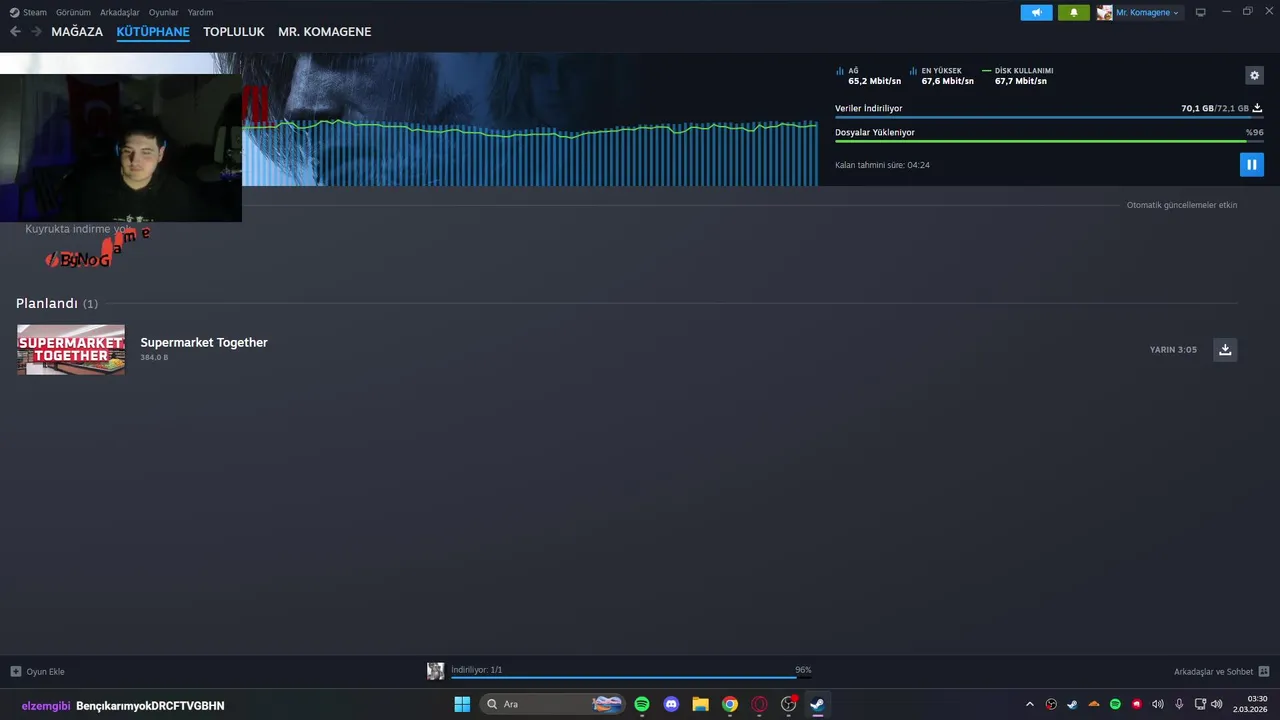The width and height of the screenshot is (1280, 720).
Task: Open Supermarket Together game thumbnail
Action: (x=71, y=349)
